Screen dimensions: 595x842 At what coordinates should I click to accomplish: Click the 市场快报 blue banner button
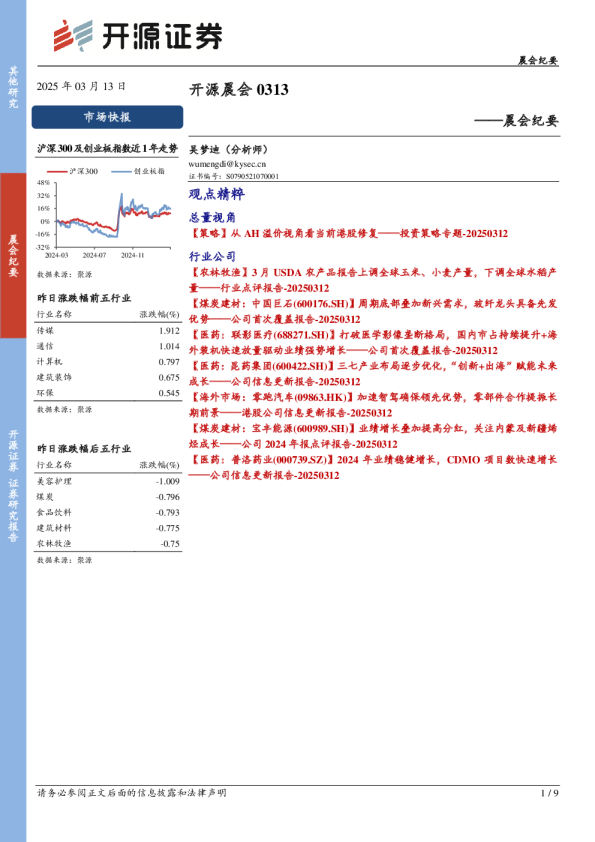point(107,117)
